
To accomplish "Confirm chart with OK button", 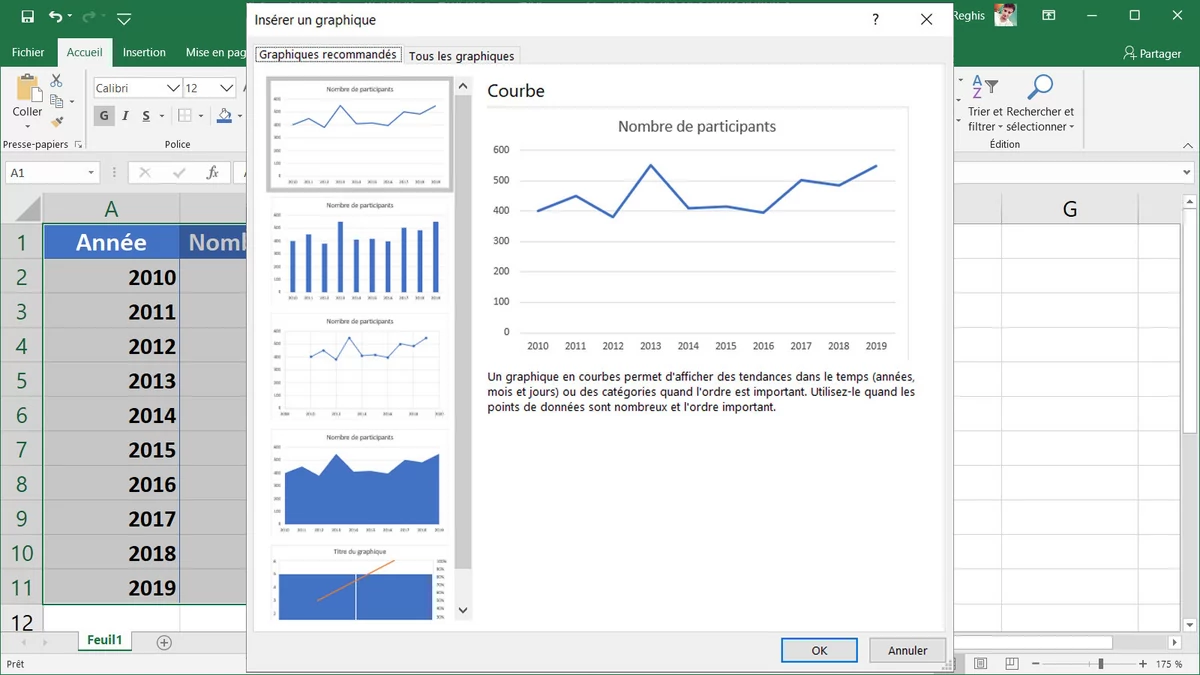I will [x=819, y=650].
